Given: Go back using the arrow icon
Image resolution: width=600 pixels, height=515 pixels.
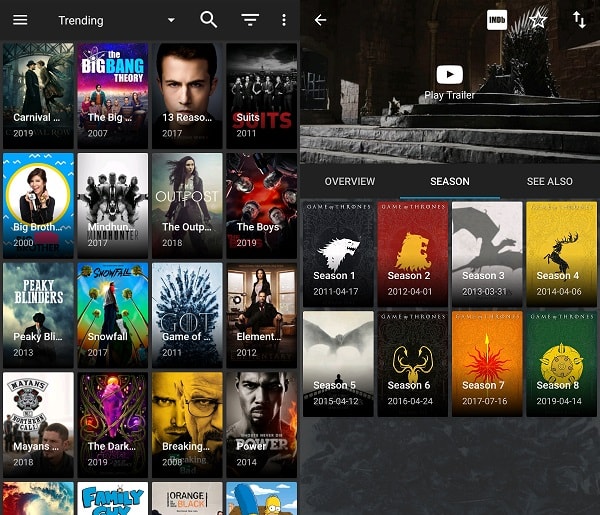Looking at the screenshot, I should [x=320, y=20].
